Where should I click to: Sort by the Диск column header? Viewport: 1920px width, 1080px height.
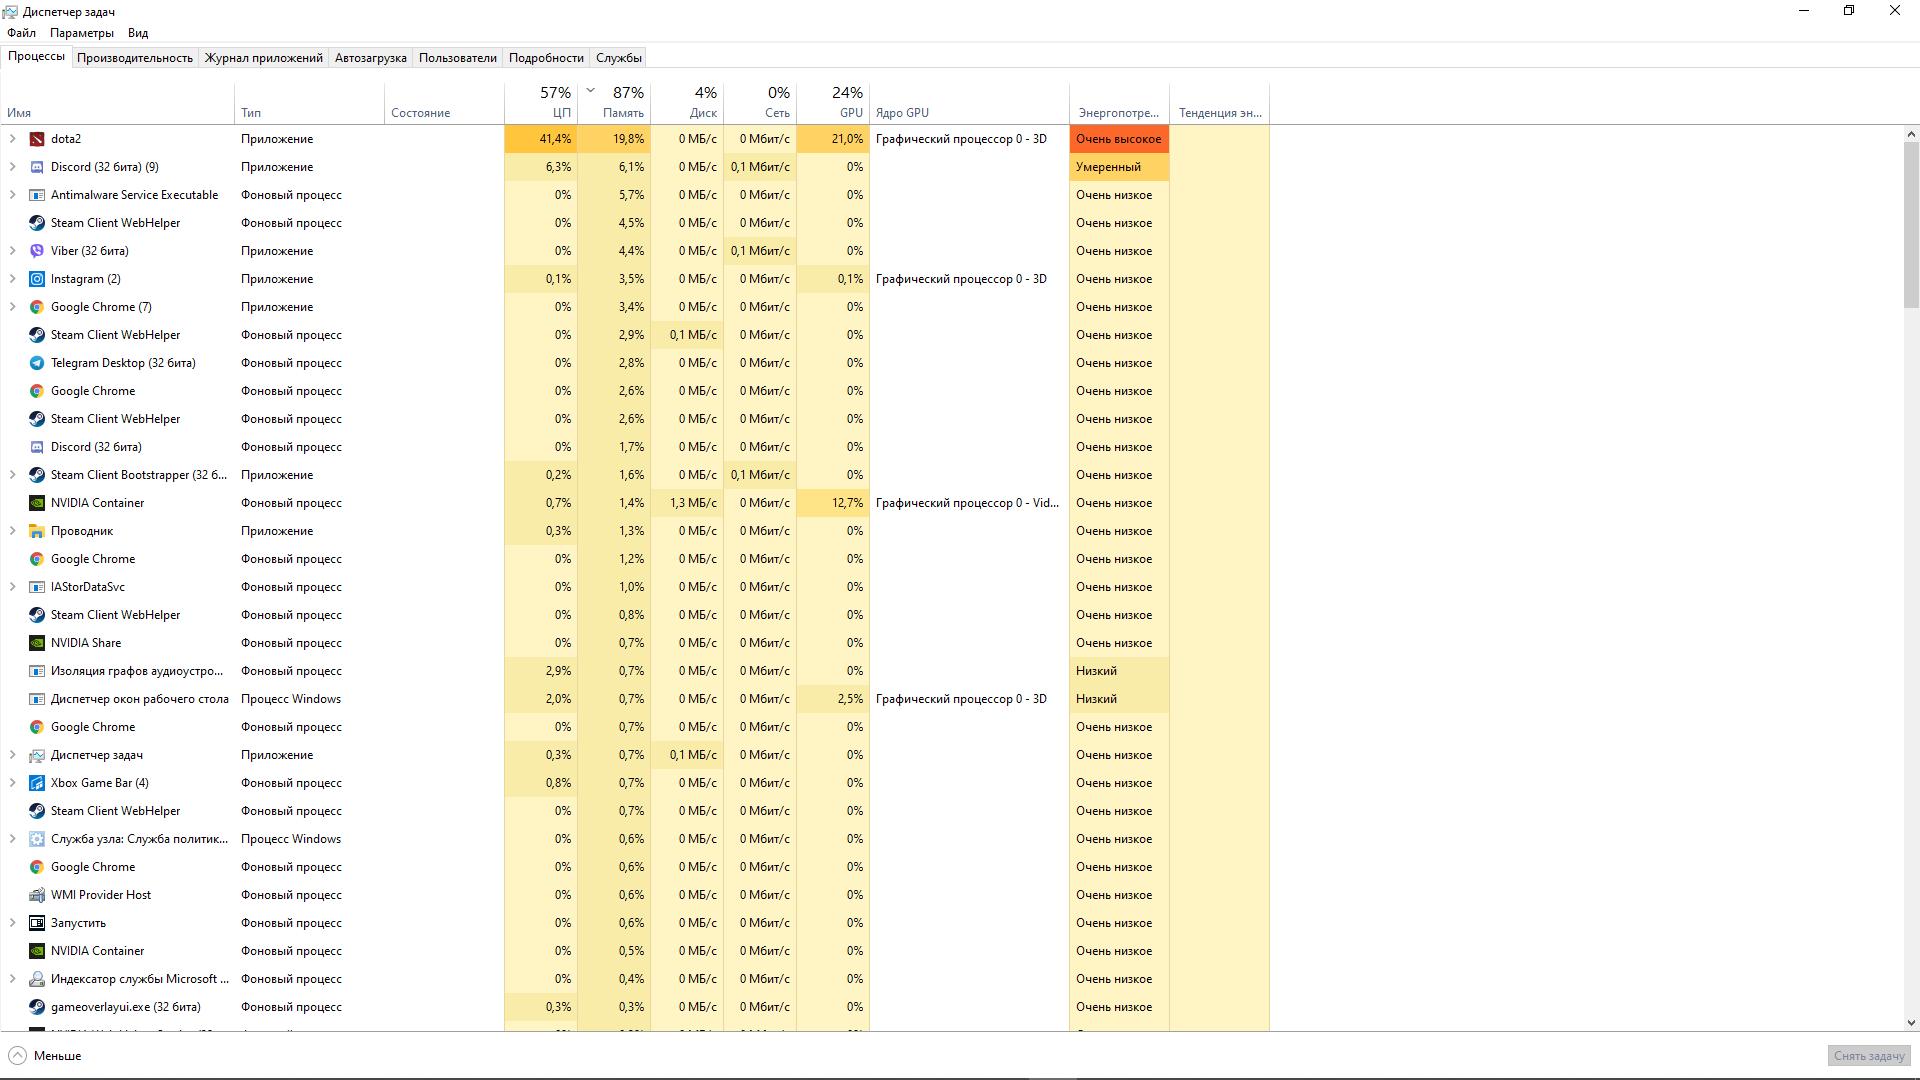coord(687,104)
